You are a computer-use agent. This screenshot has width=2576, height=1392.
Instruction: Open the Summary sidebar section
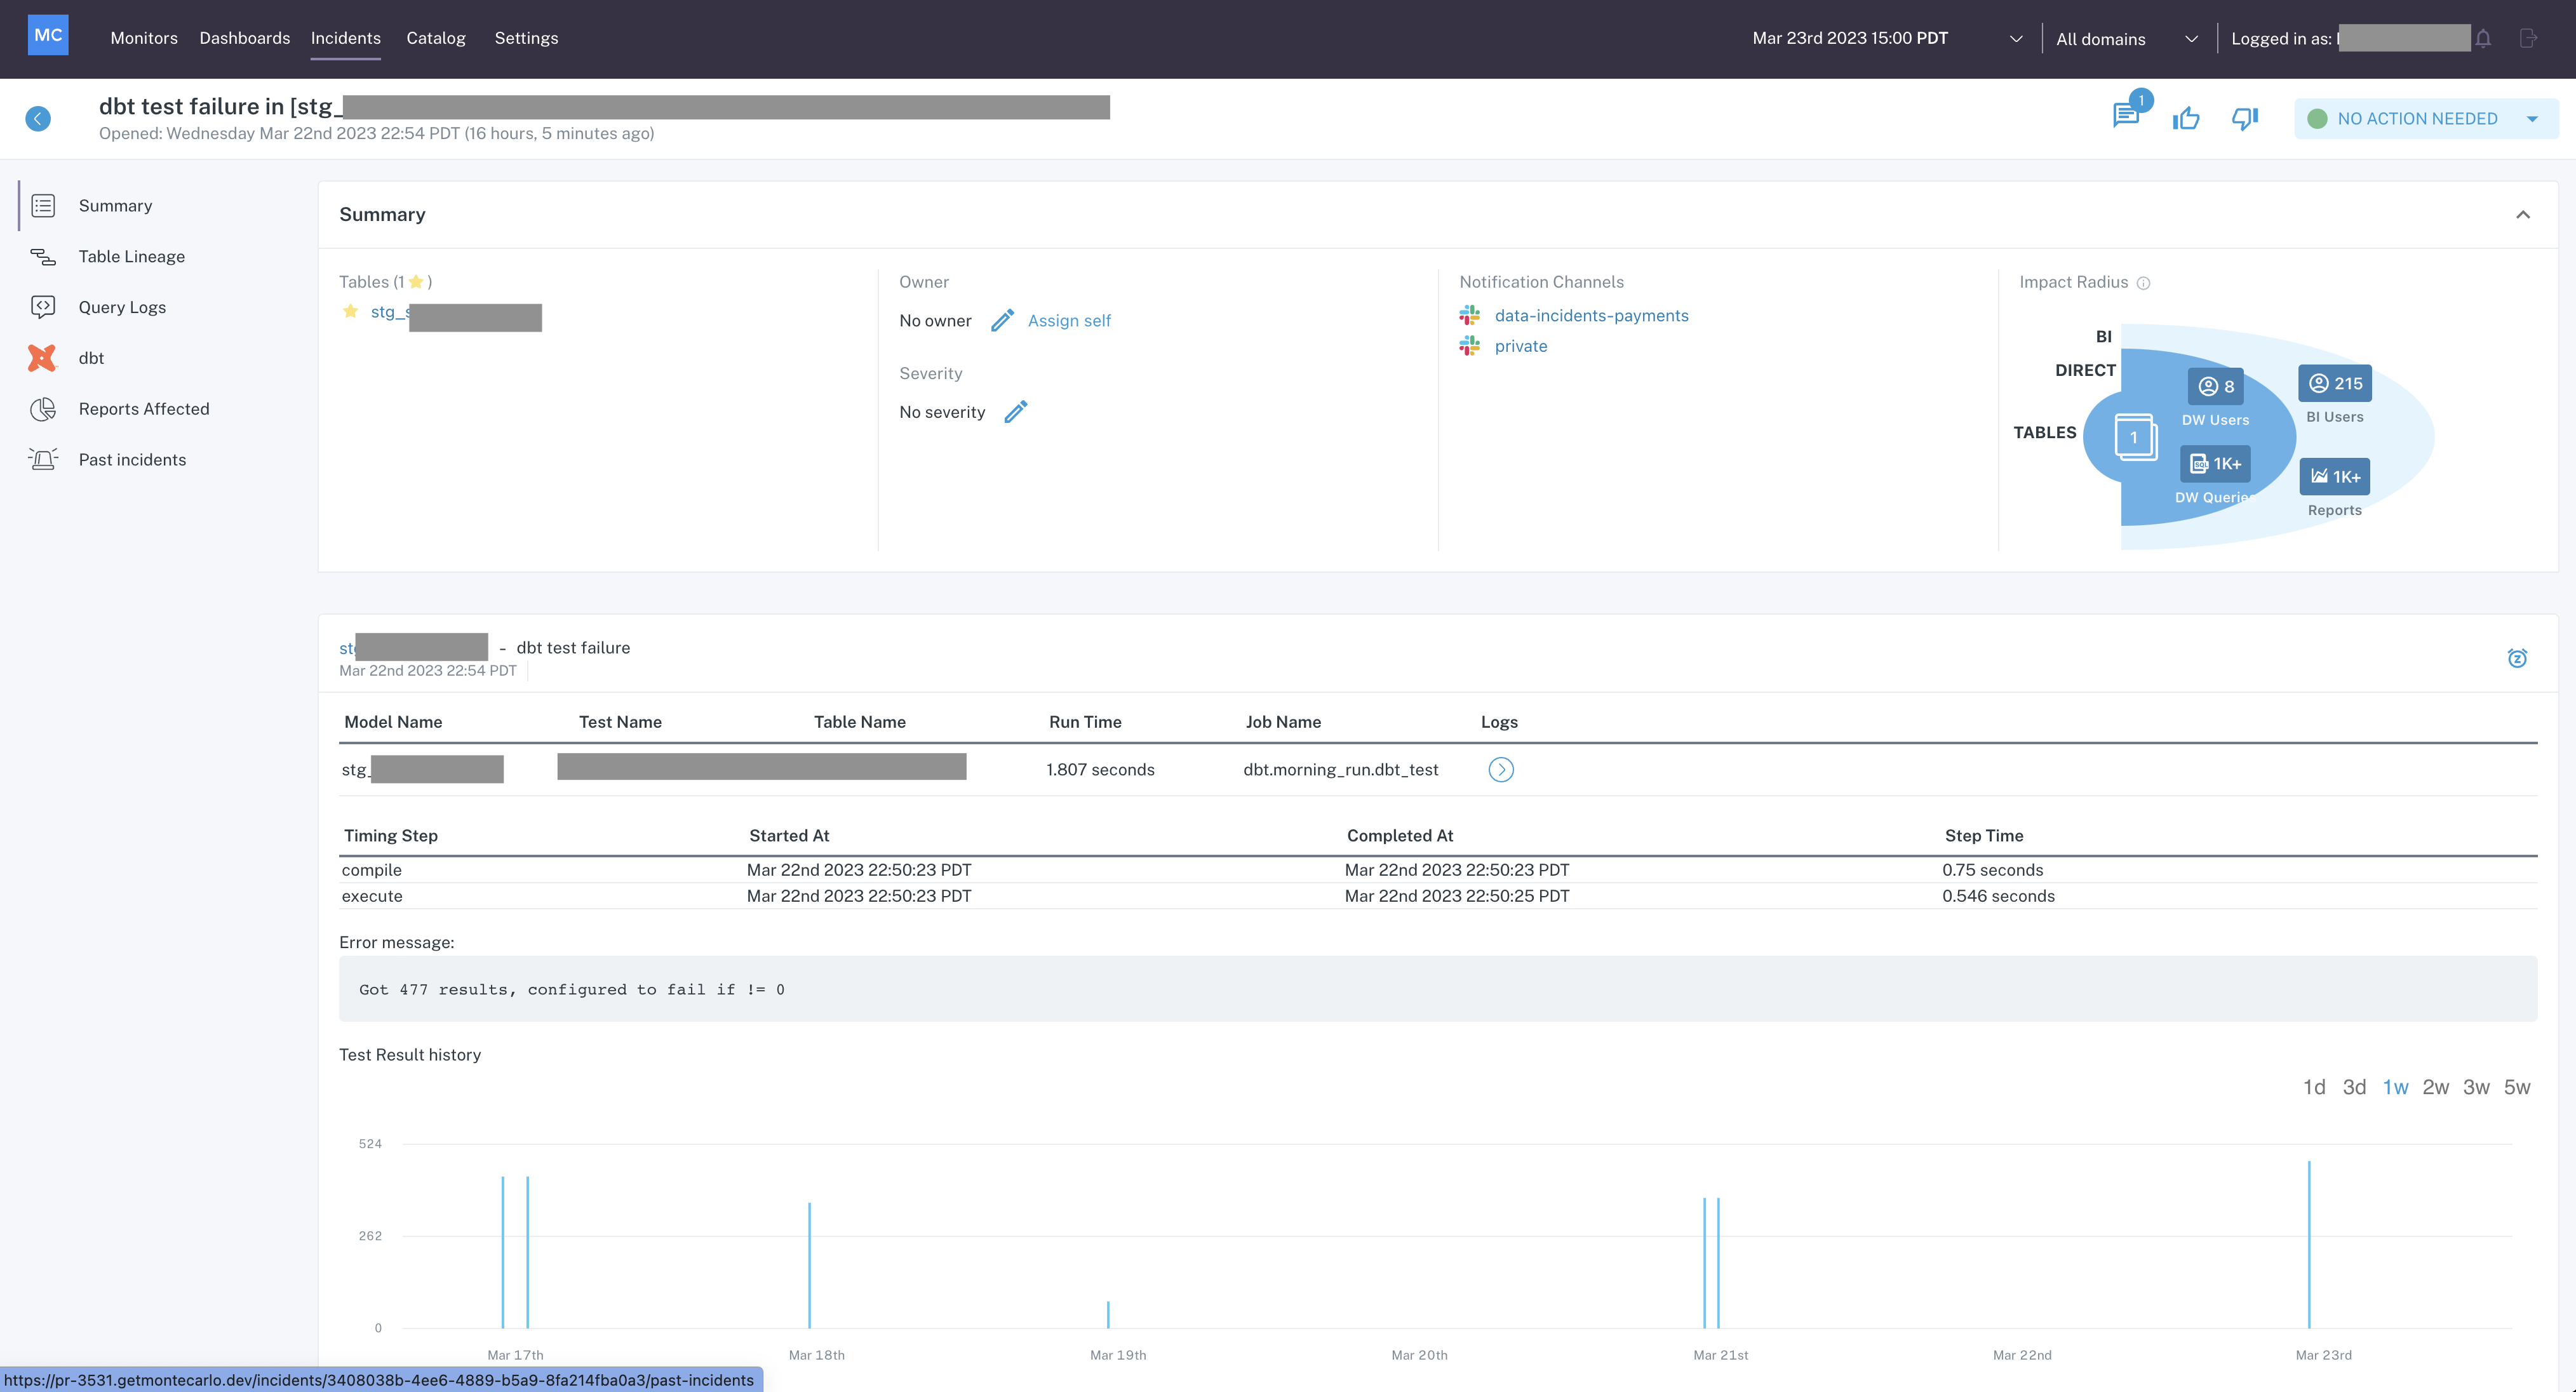click(x=115, y=206)
